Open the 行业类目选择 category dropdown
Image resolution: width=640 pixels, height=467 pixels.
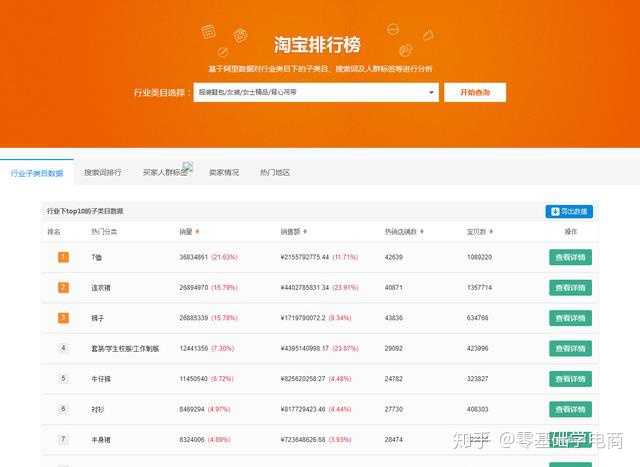[x=316, y=92]
